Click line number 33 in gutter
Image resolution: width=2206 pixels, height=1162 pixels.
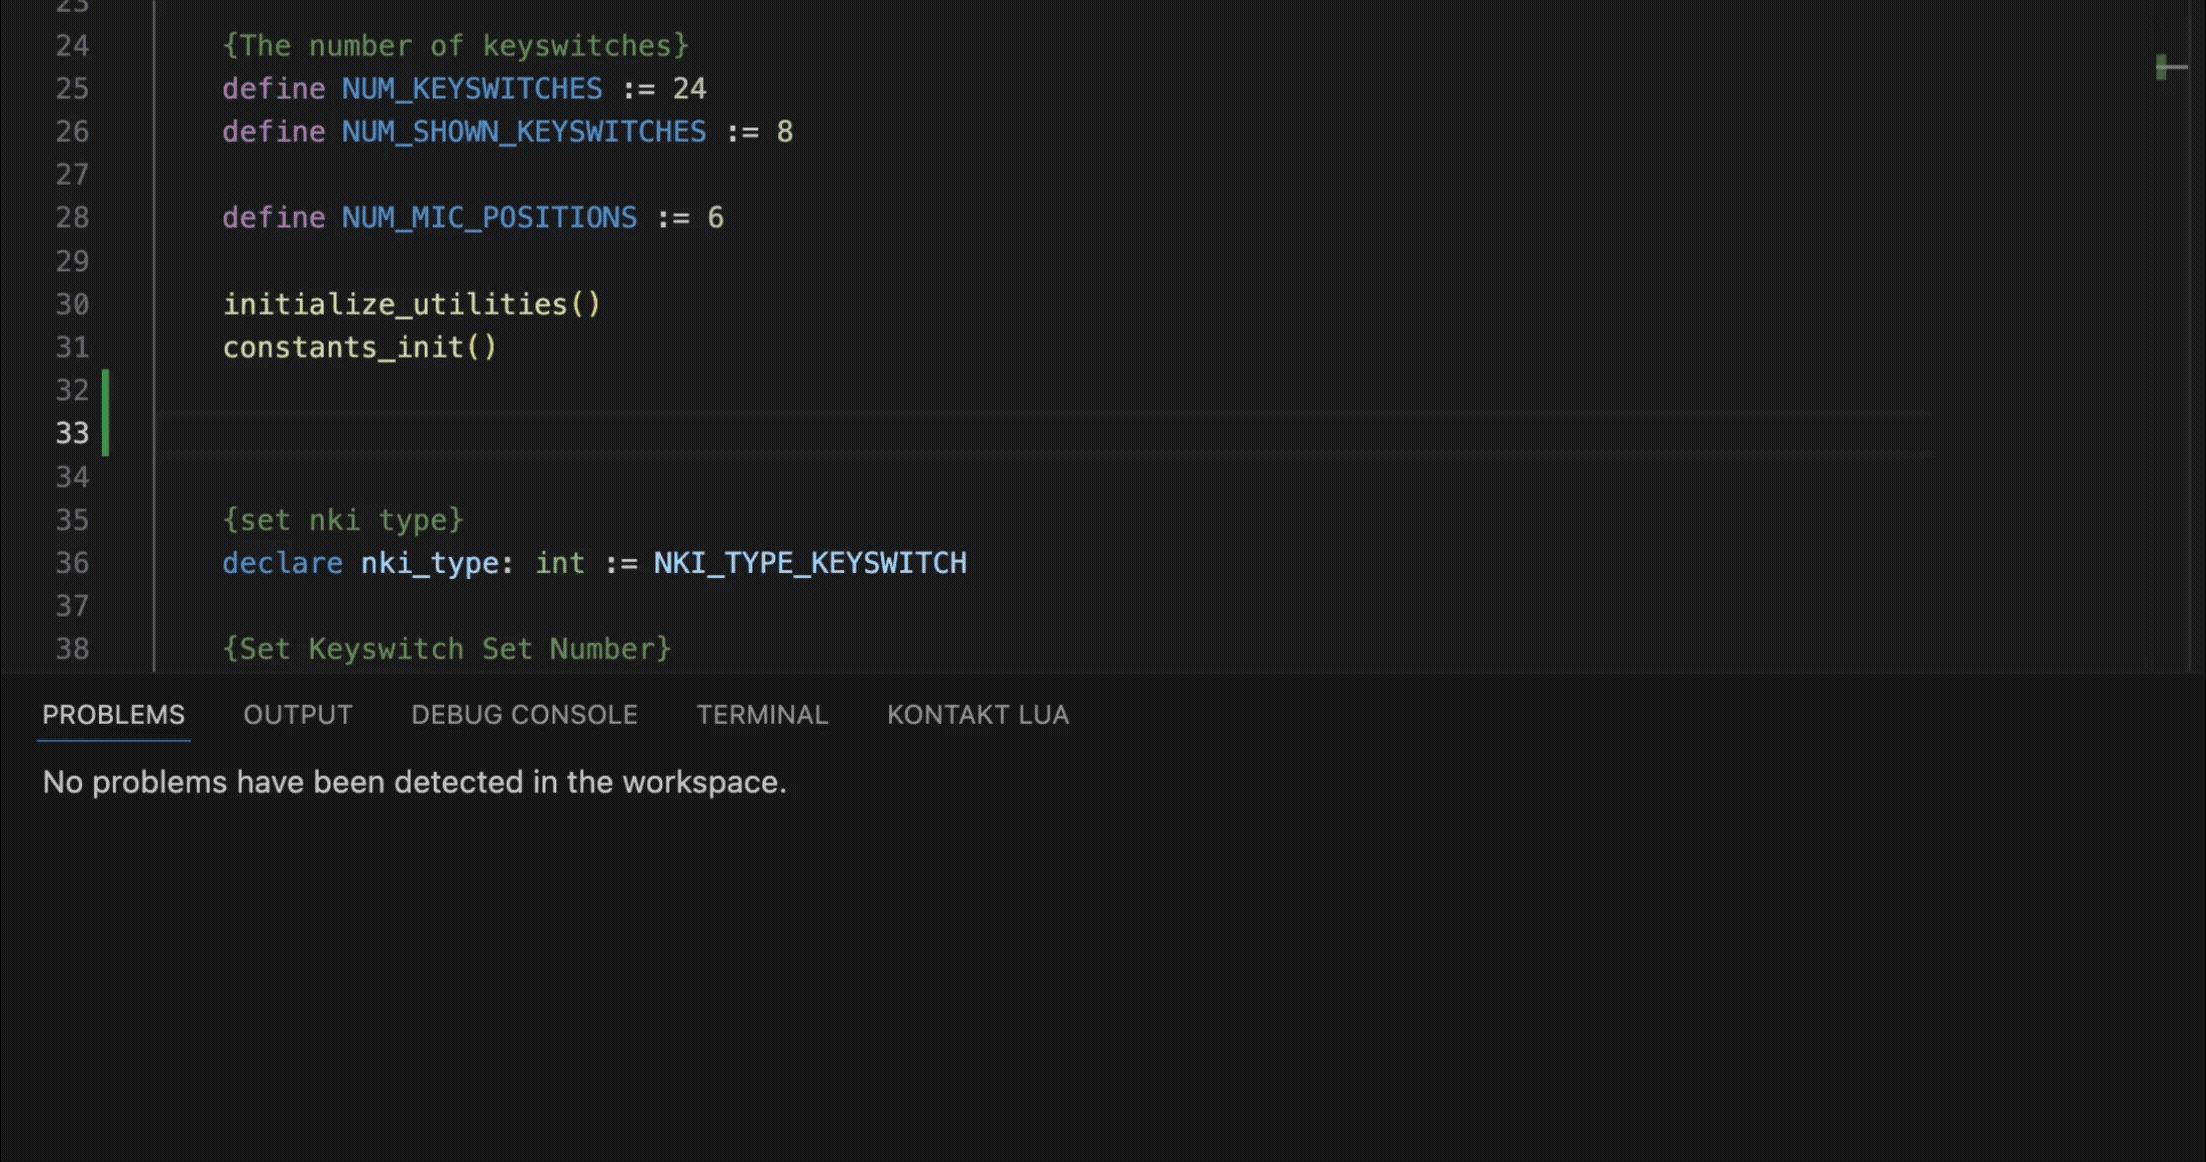coord(72,434)
